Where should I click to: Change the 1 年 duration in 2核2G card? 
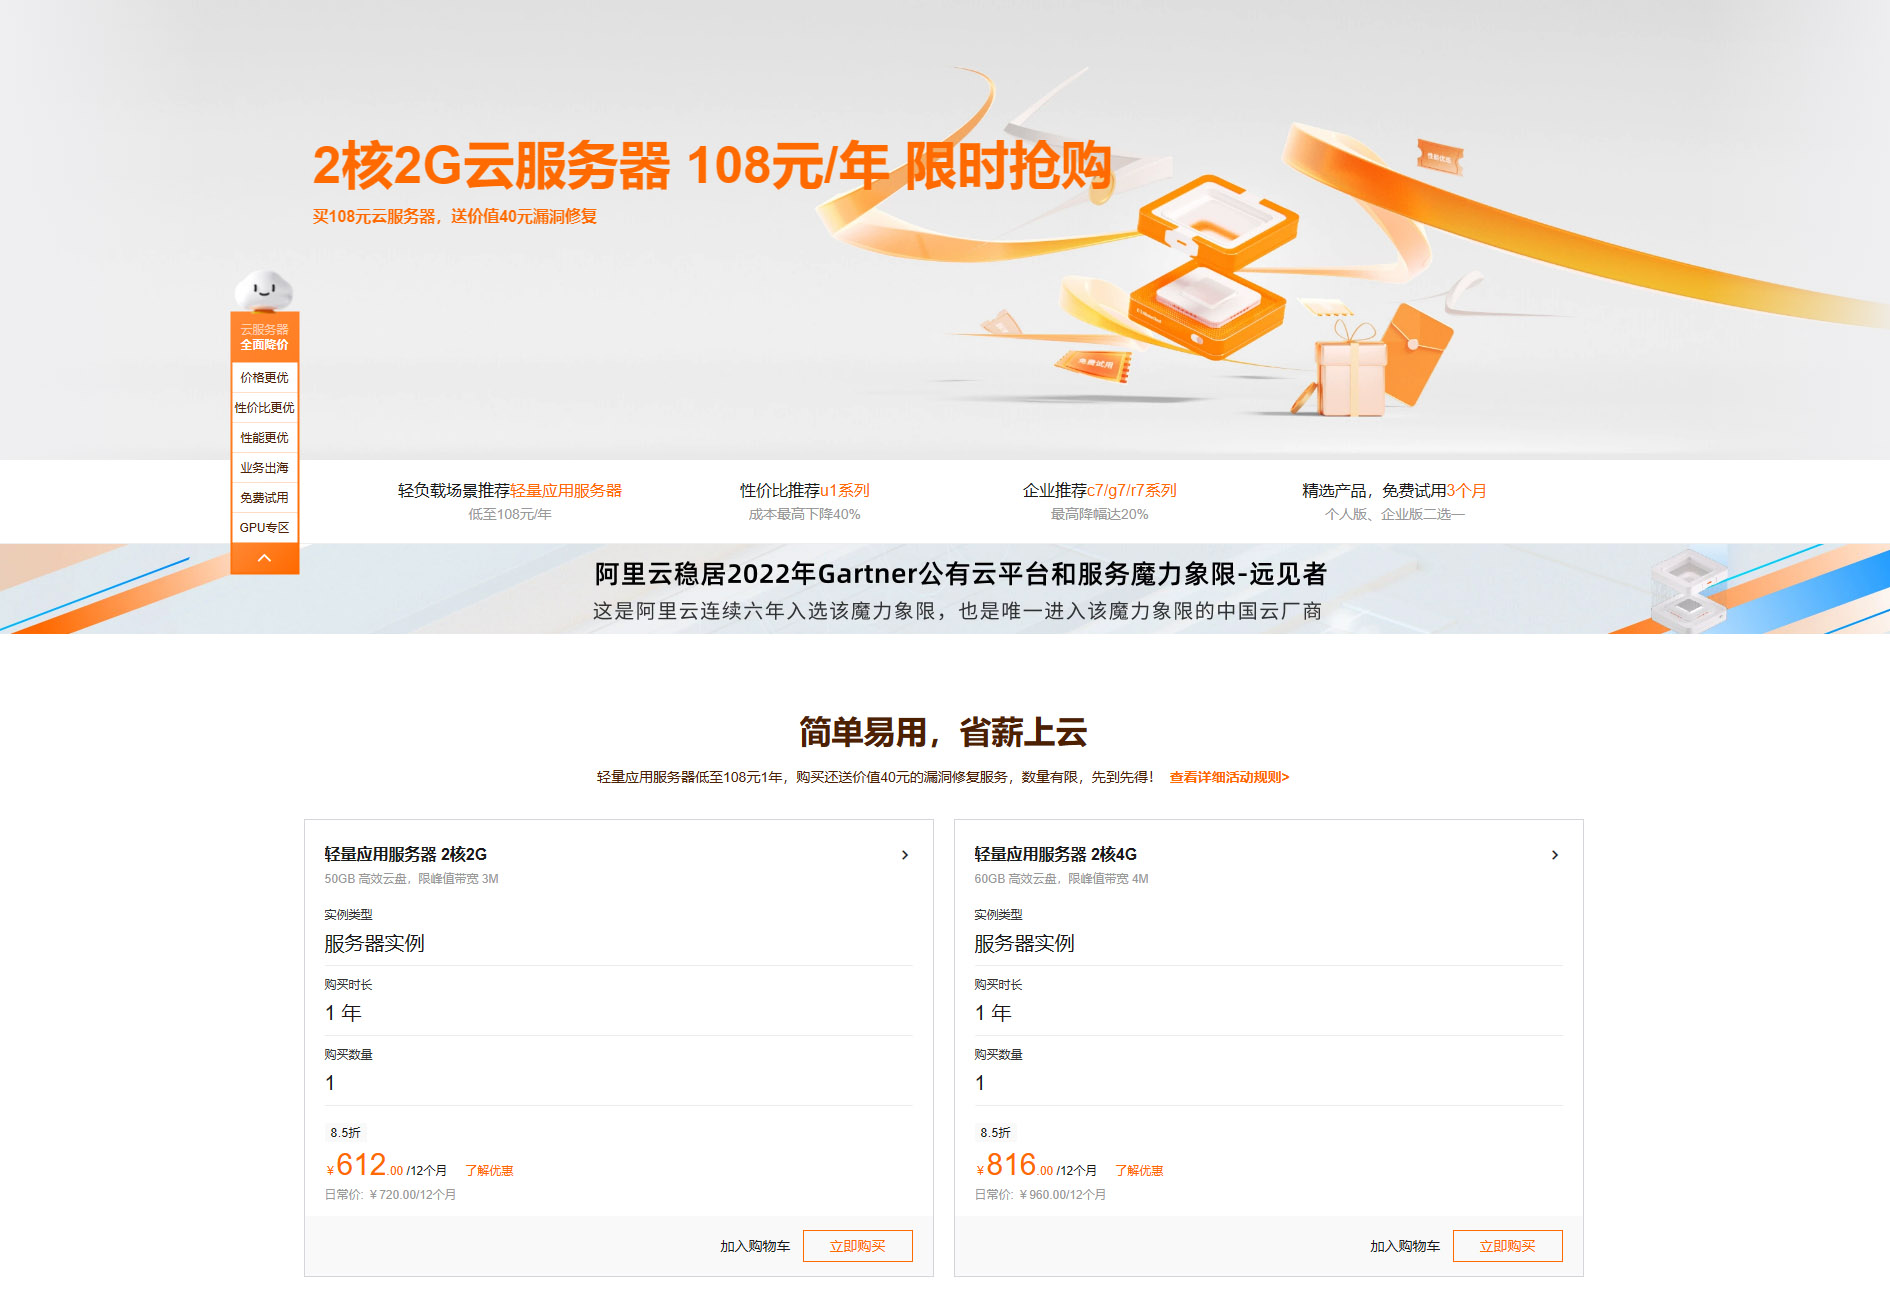(x=618, y=1013)
